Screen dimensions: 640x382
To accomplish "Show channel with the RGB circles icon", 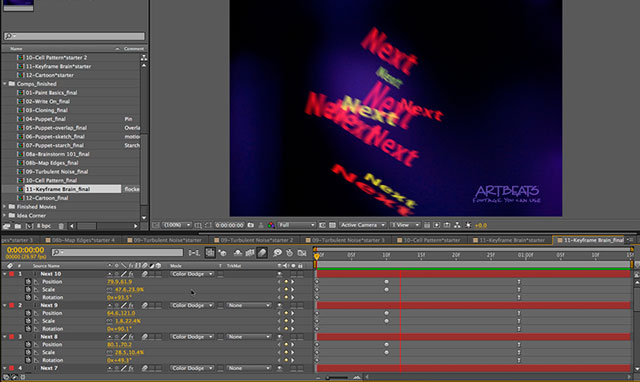I will (271, 225).
